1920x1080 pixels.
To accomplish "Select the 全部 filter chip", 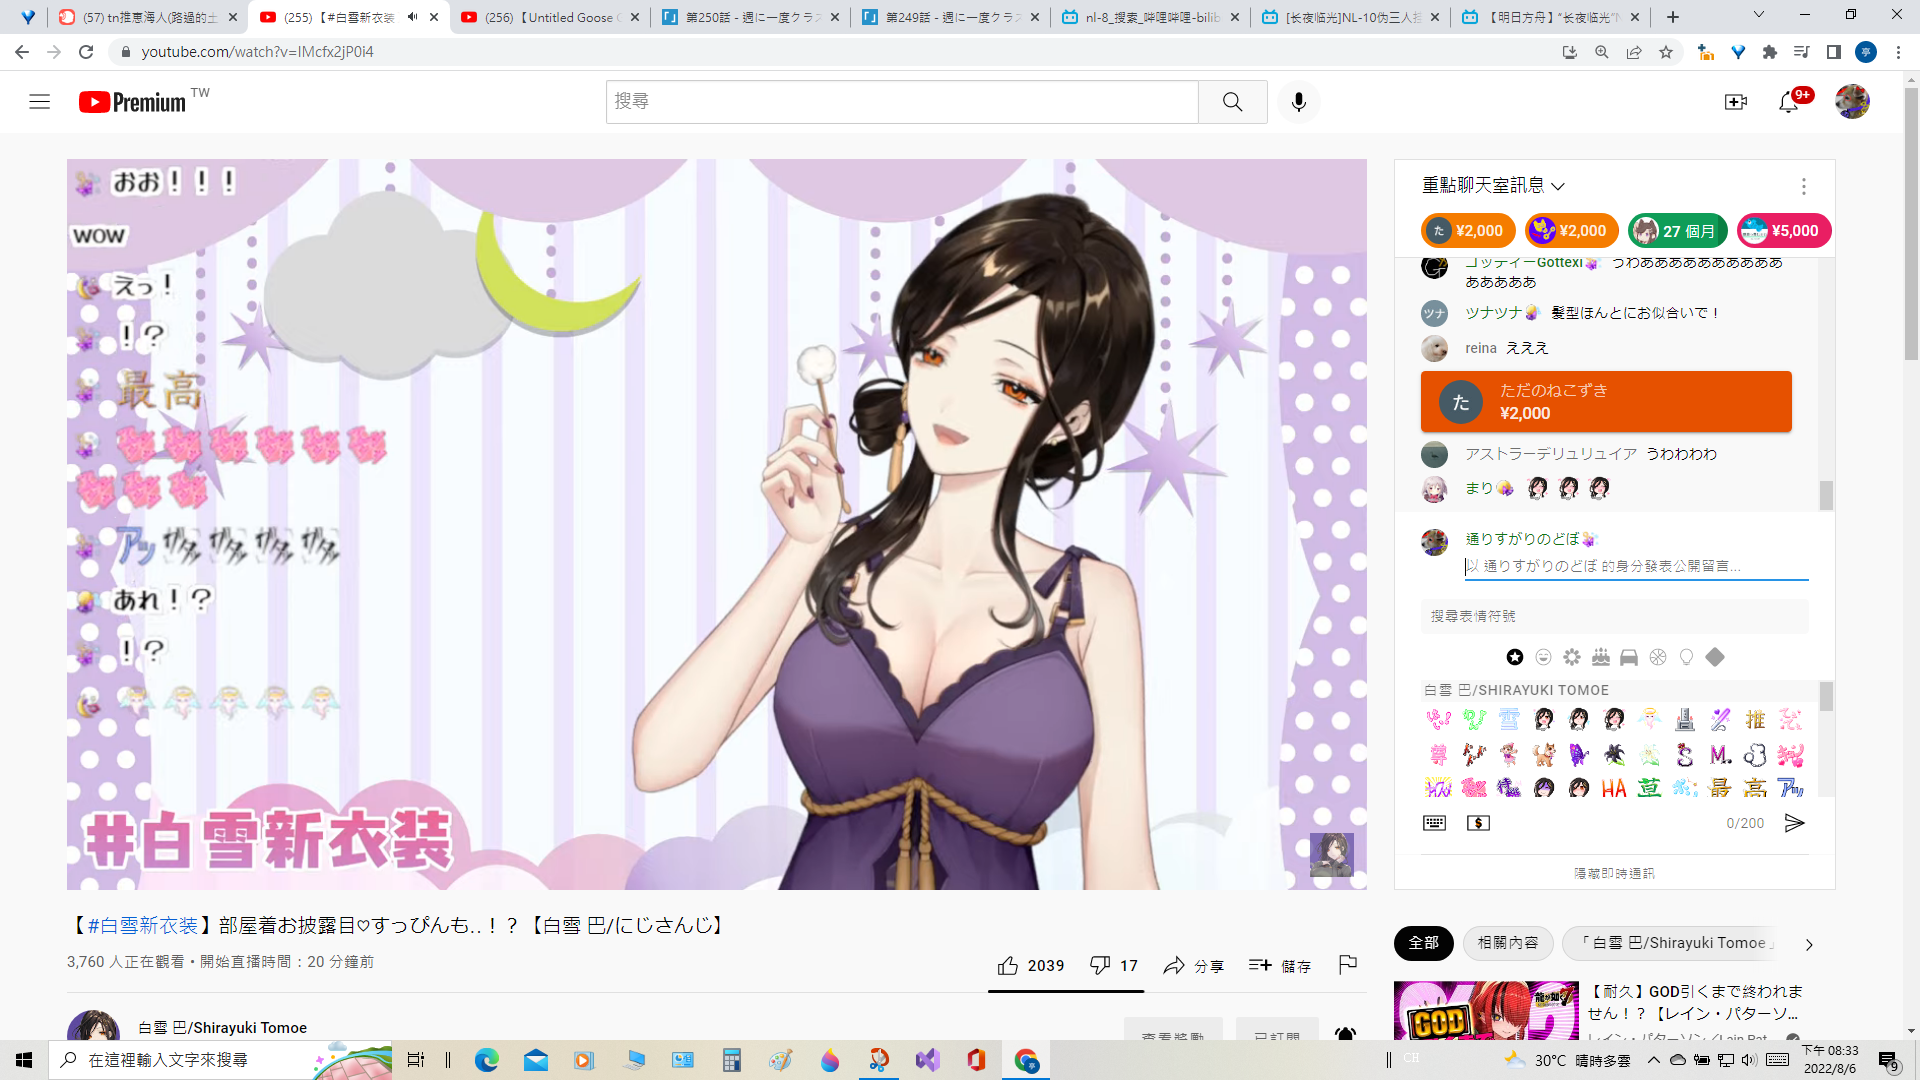I will point(1424,943).
